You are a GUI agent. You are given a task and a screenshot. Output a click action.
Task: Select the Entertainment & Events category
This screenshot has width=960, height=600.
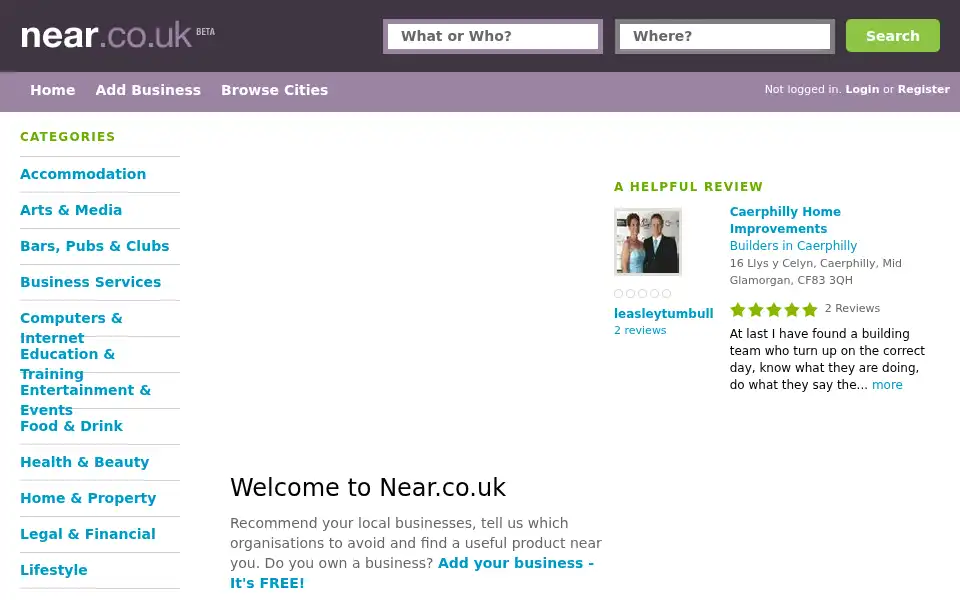coord(85,400)
